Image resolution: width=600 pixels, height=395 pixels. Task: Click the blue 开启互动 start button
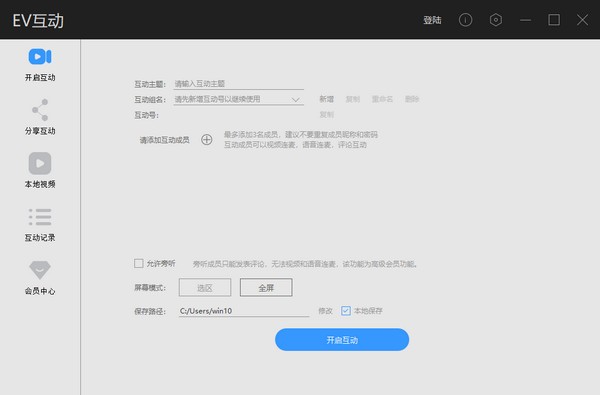(342, 340)
